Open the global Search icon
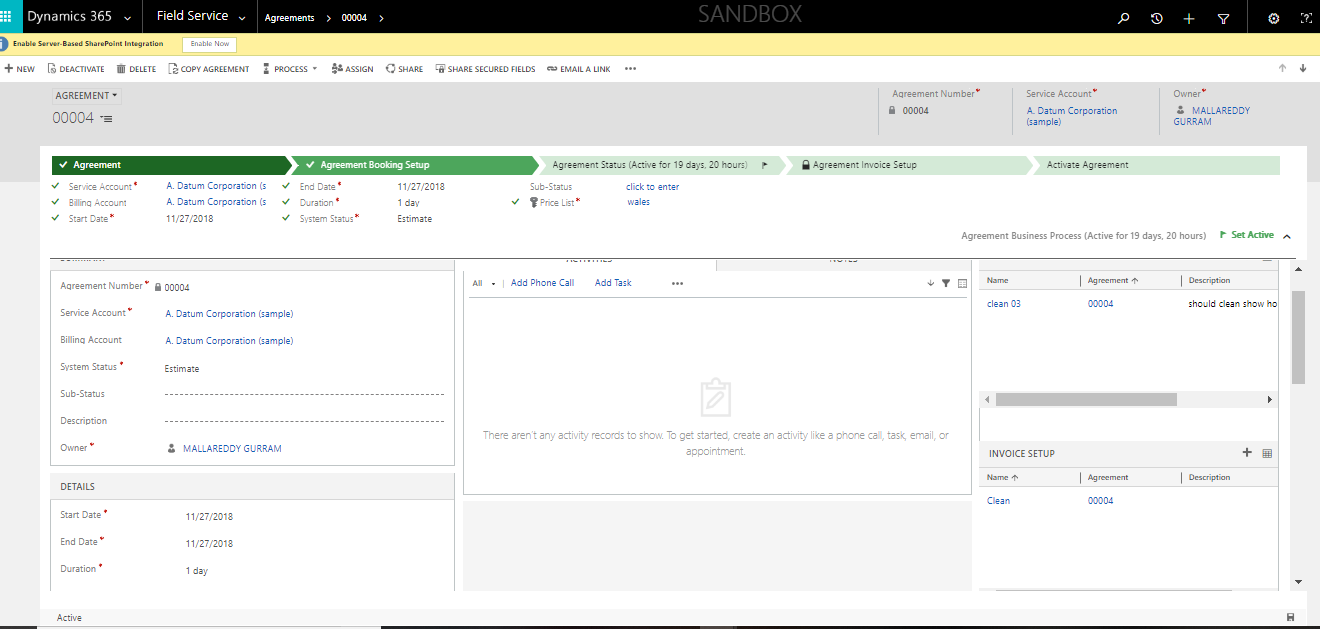The height and width of the screenshot is (629, 1320). tap(1123, 17)
